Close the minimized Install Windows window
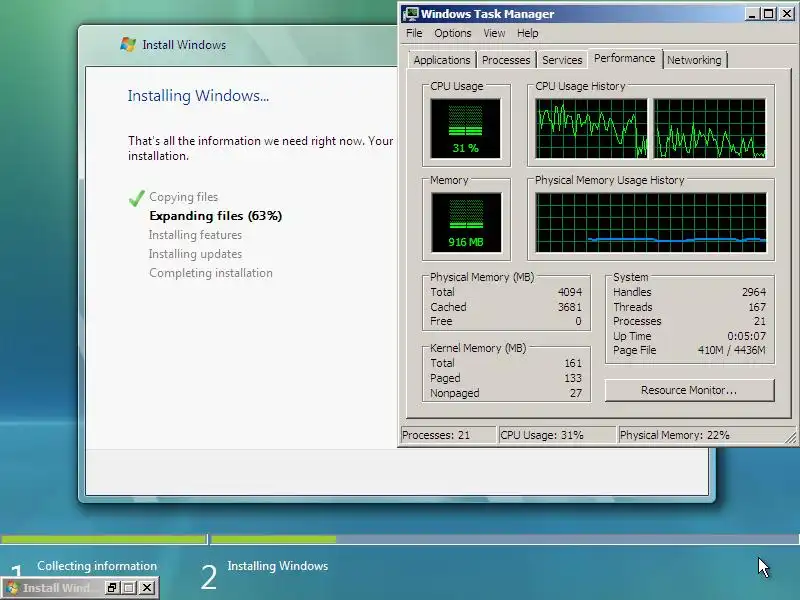 pos(147,588)
